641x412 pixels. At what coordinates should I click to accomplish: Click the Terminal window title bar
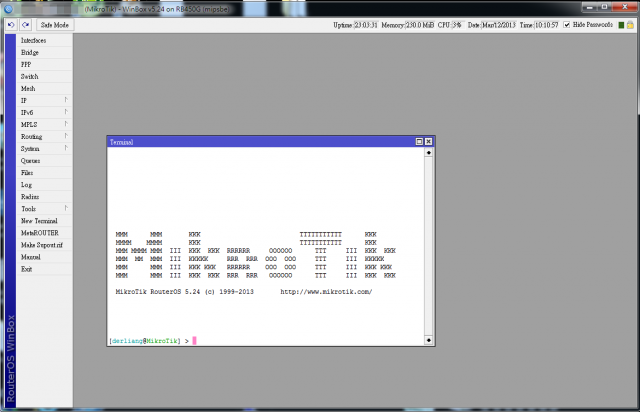point(262,142)
